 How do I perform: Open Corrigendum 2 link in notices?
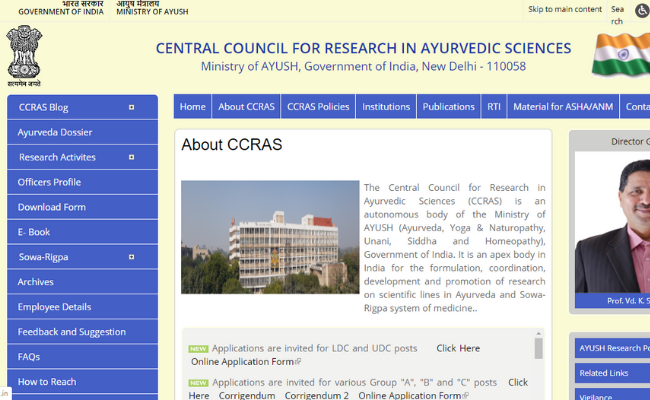[x=316, y=396]
